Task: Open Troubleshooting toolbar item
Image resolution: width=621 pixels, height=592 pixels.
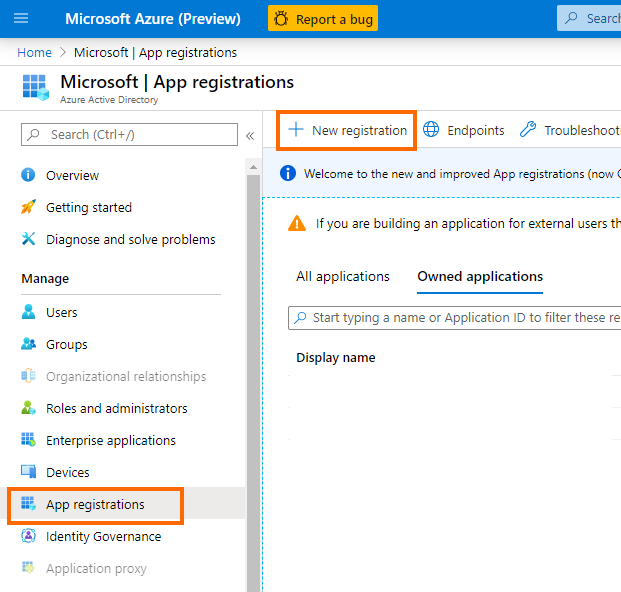Action: [570, 130]
